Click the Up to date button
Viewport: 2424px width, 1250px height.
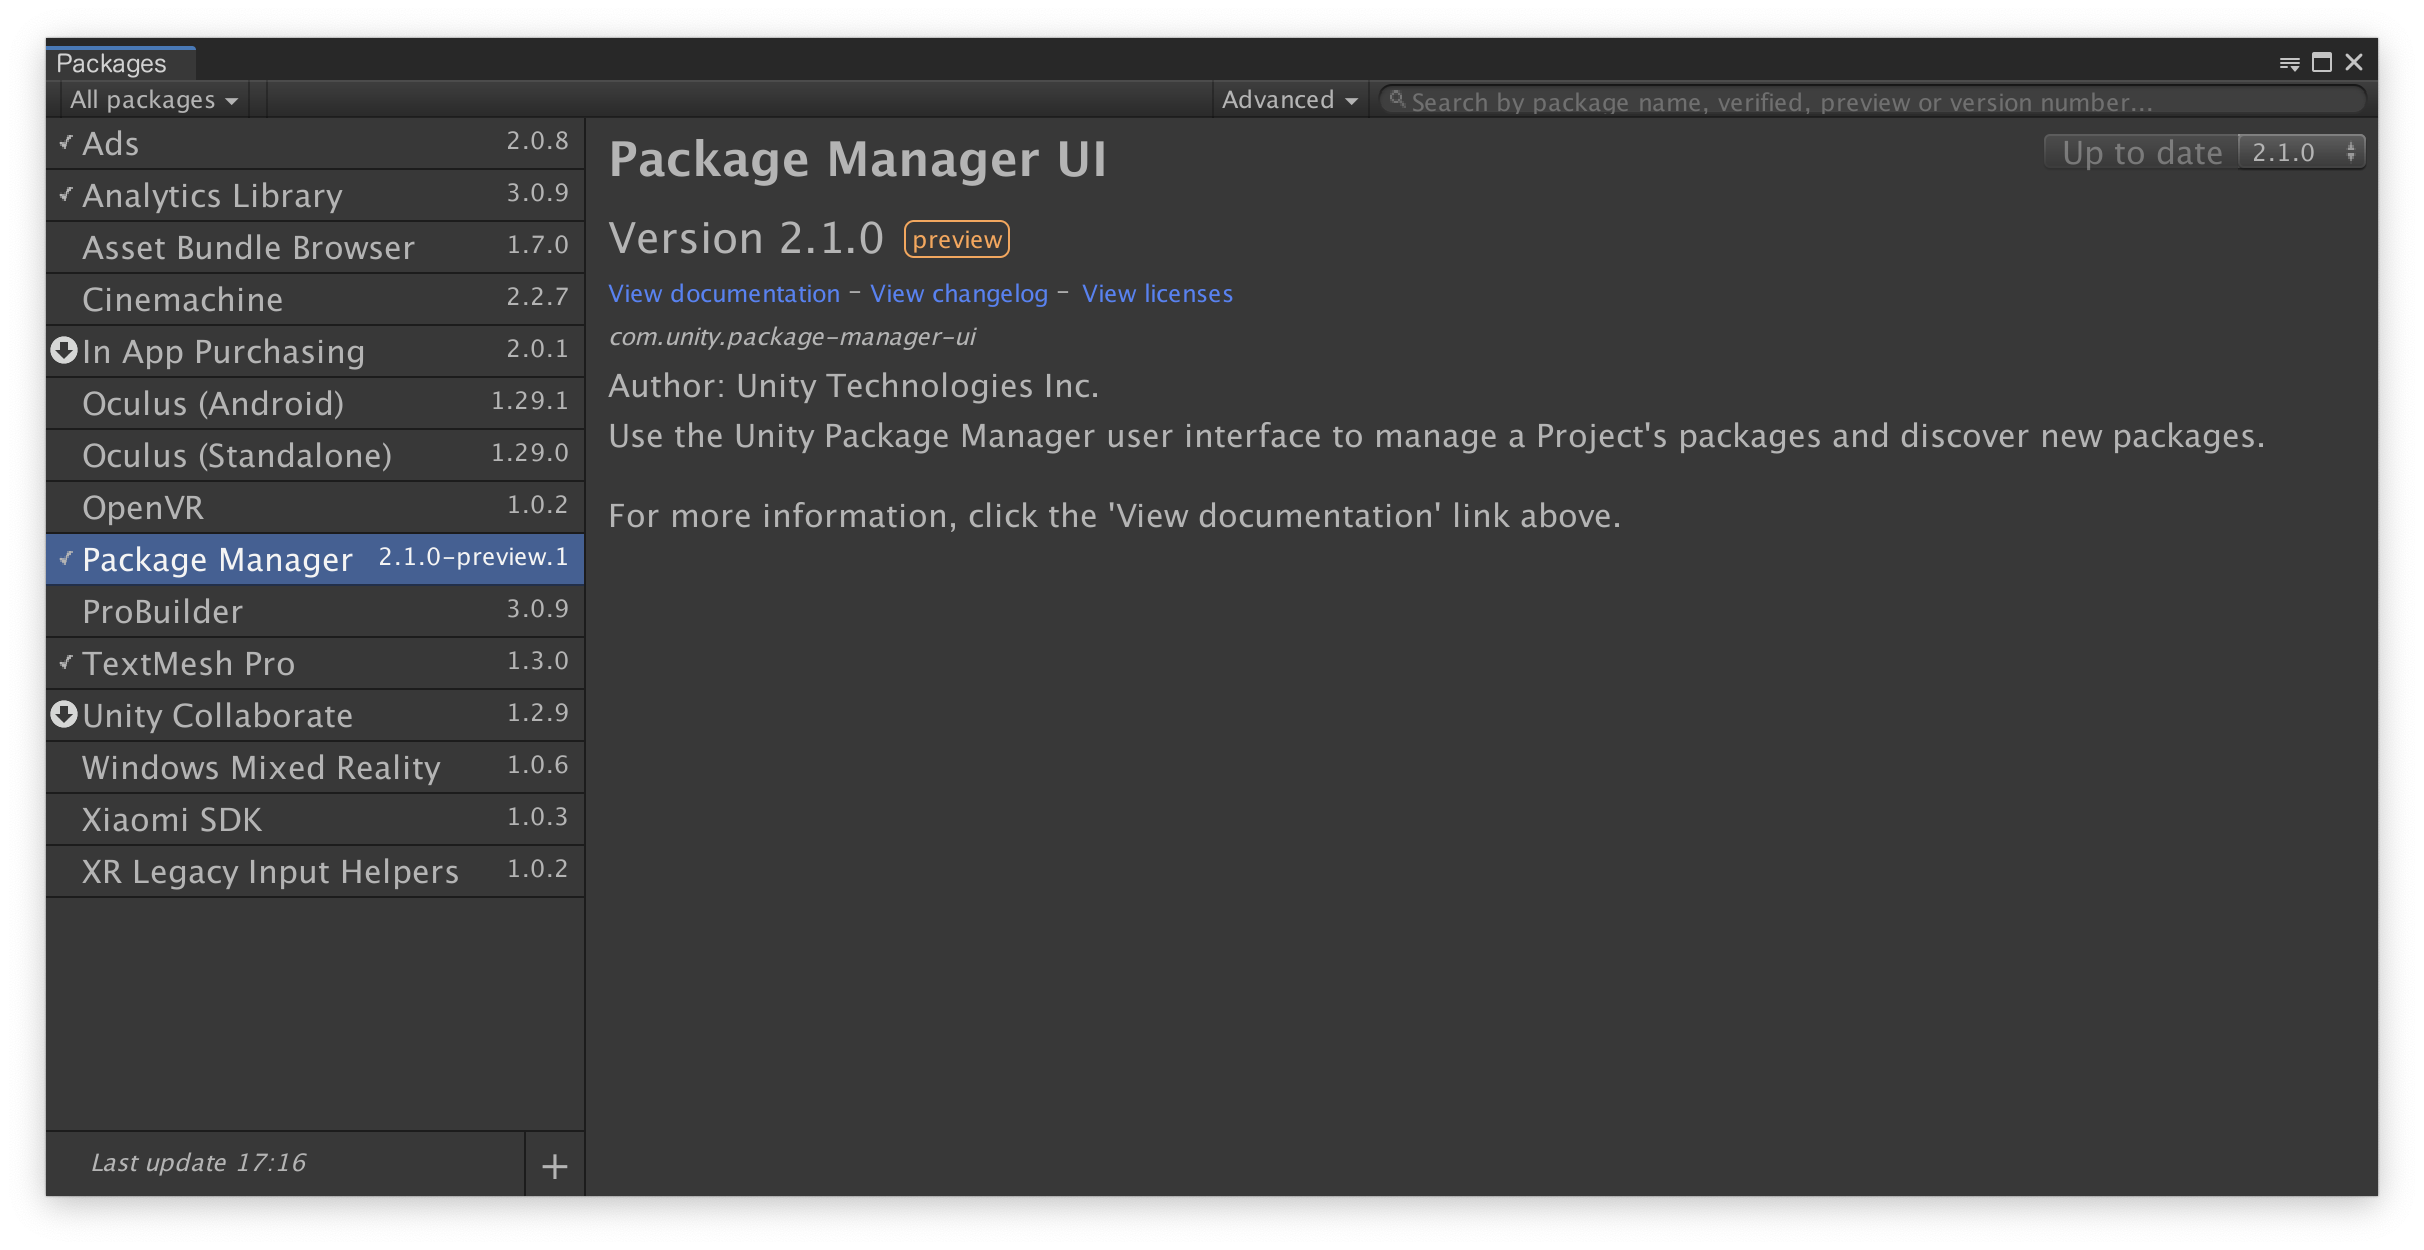(2141, 152)
